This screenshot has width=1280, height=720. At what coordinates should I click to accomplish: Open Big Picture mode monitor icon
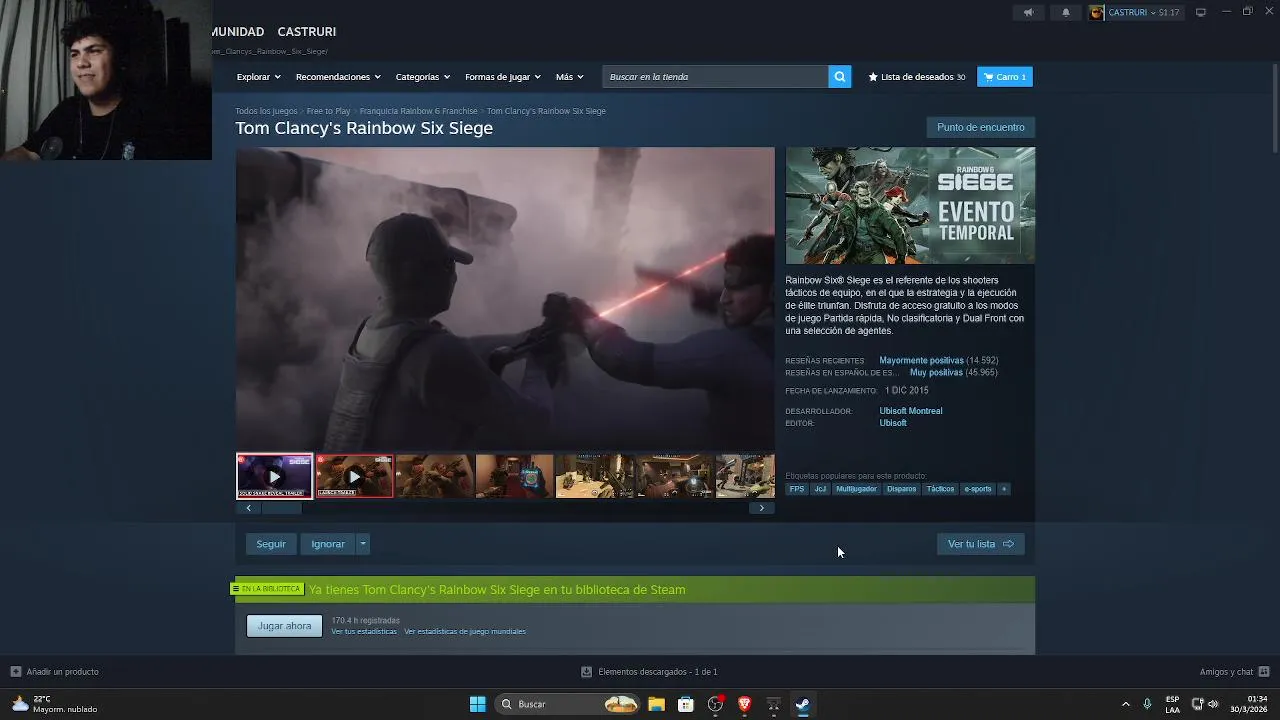(x=1201, y=12)
